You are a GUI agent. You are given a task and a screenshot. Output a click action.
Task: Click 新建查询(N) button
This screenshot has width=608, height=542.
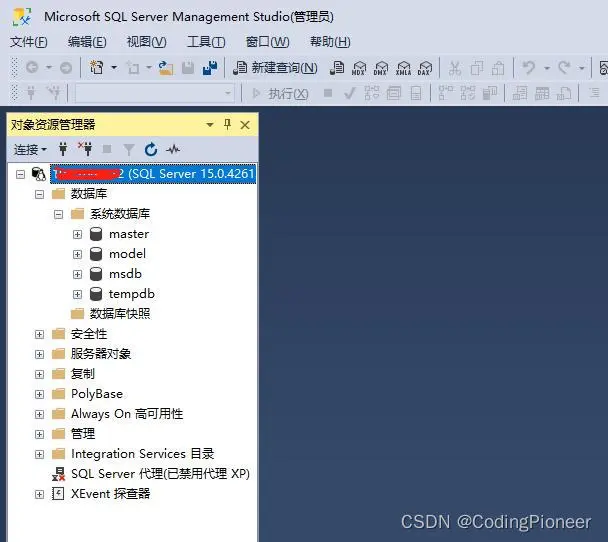click(275, 68)
